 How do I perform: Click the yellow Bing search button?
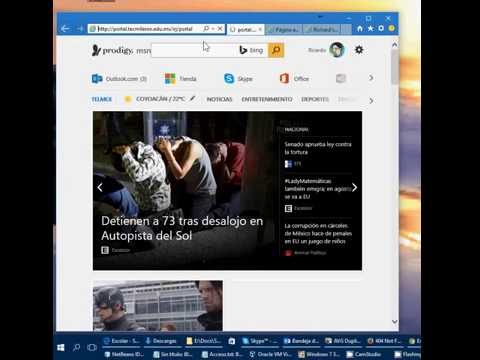[x=276, y=50]
